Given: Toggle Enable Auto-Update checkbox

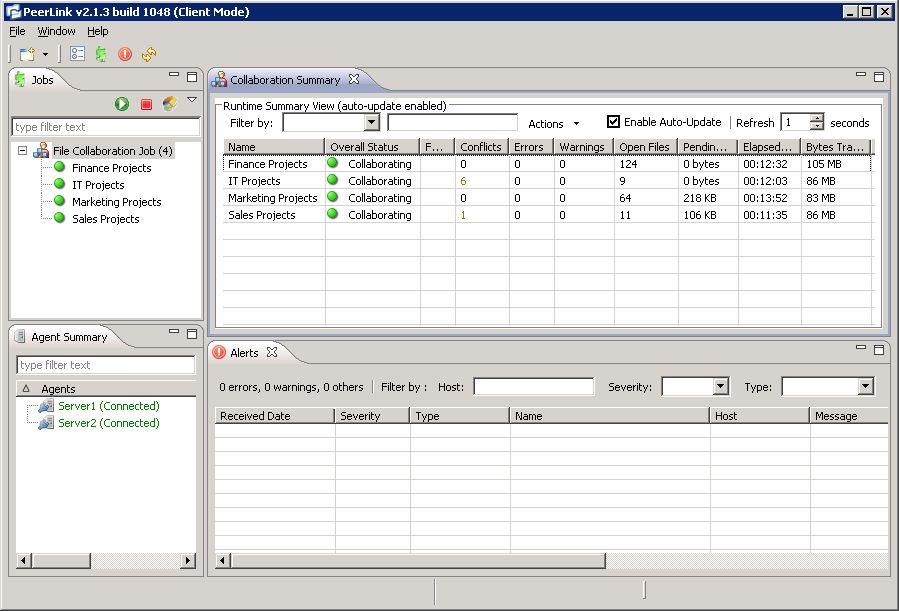Looking at the screenshot, I should tap(613, 122).
